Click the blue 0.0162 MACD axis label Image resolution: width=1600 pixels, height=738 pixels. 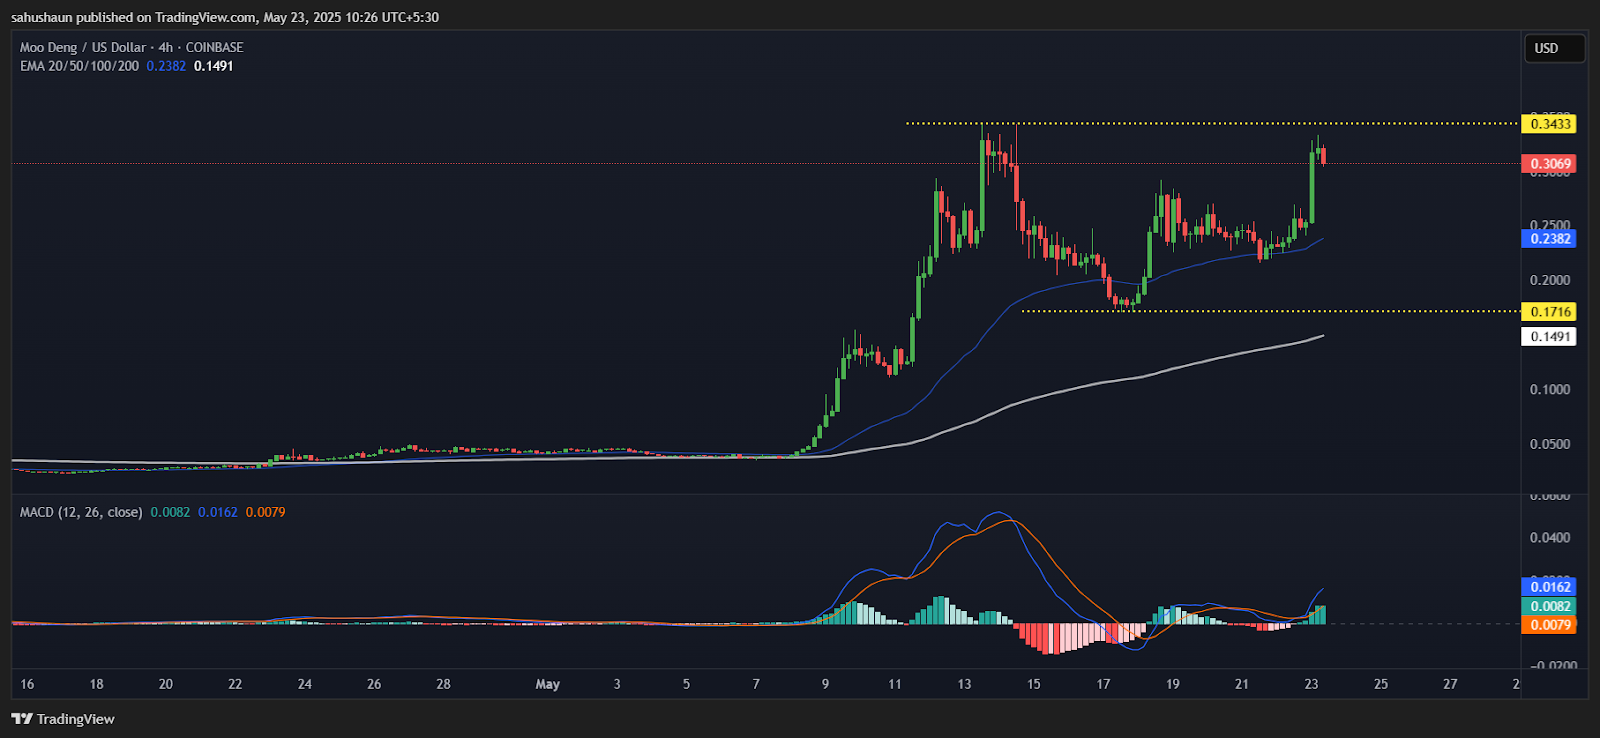pyautogui.click(x=1549, y=587)
